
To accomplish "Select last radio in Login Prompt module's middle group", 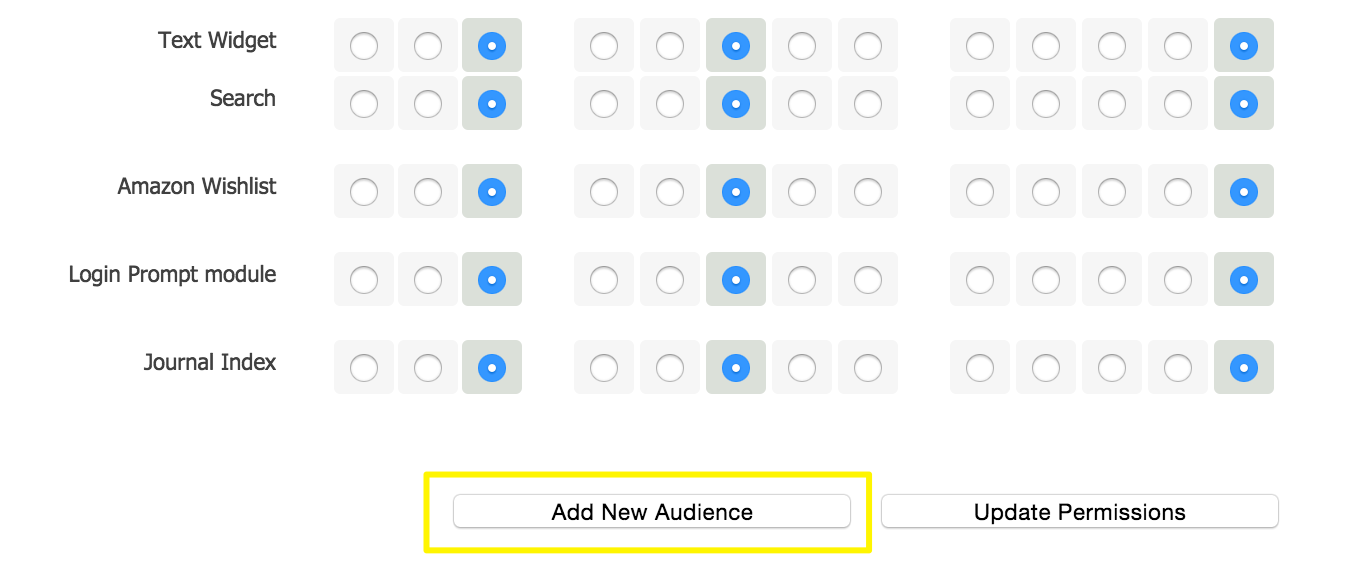I will tap(868, 279).
